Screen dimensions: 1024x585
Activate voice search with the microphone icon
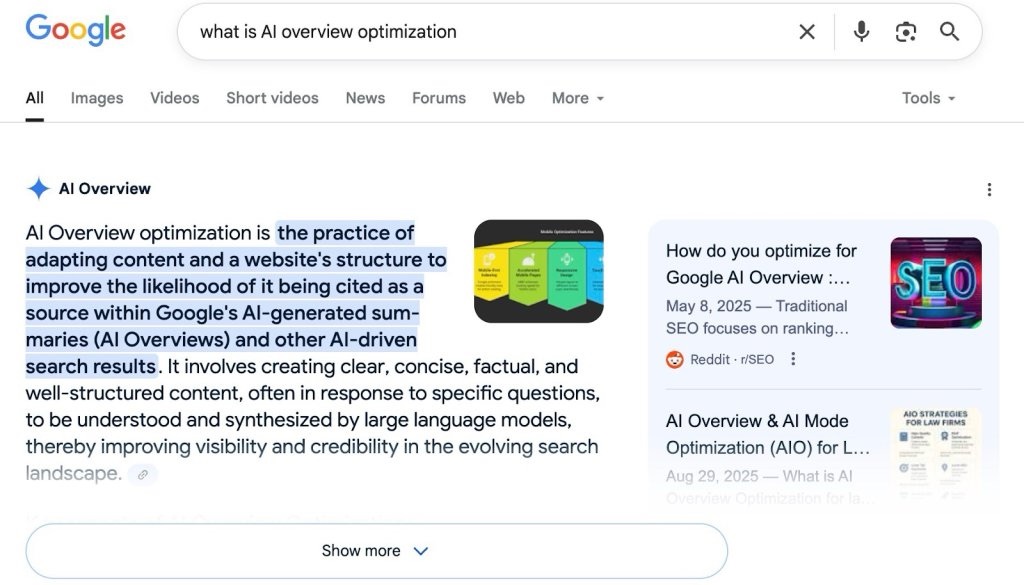point(861,31)
